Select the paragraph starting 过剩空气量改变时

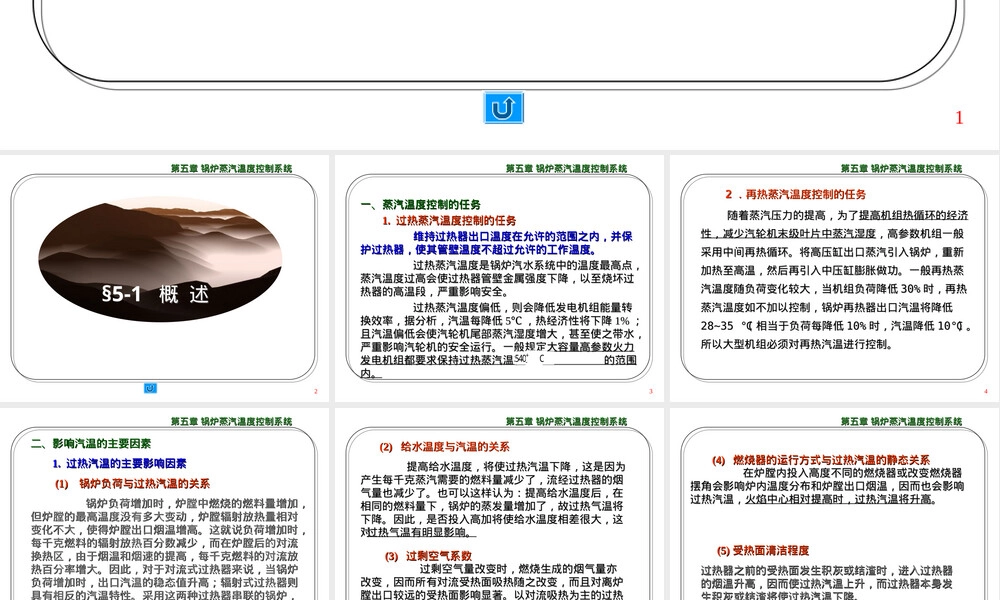point(492,582)
